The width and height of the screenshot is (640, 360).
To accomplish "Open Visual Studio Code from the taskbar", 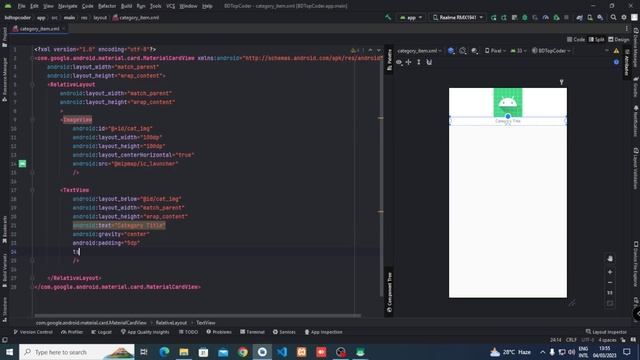I will tap(282, 352).
